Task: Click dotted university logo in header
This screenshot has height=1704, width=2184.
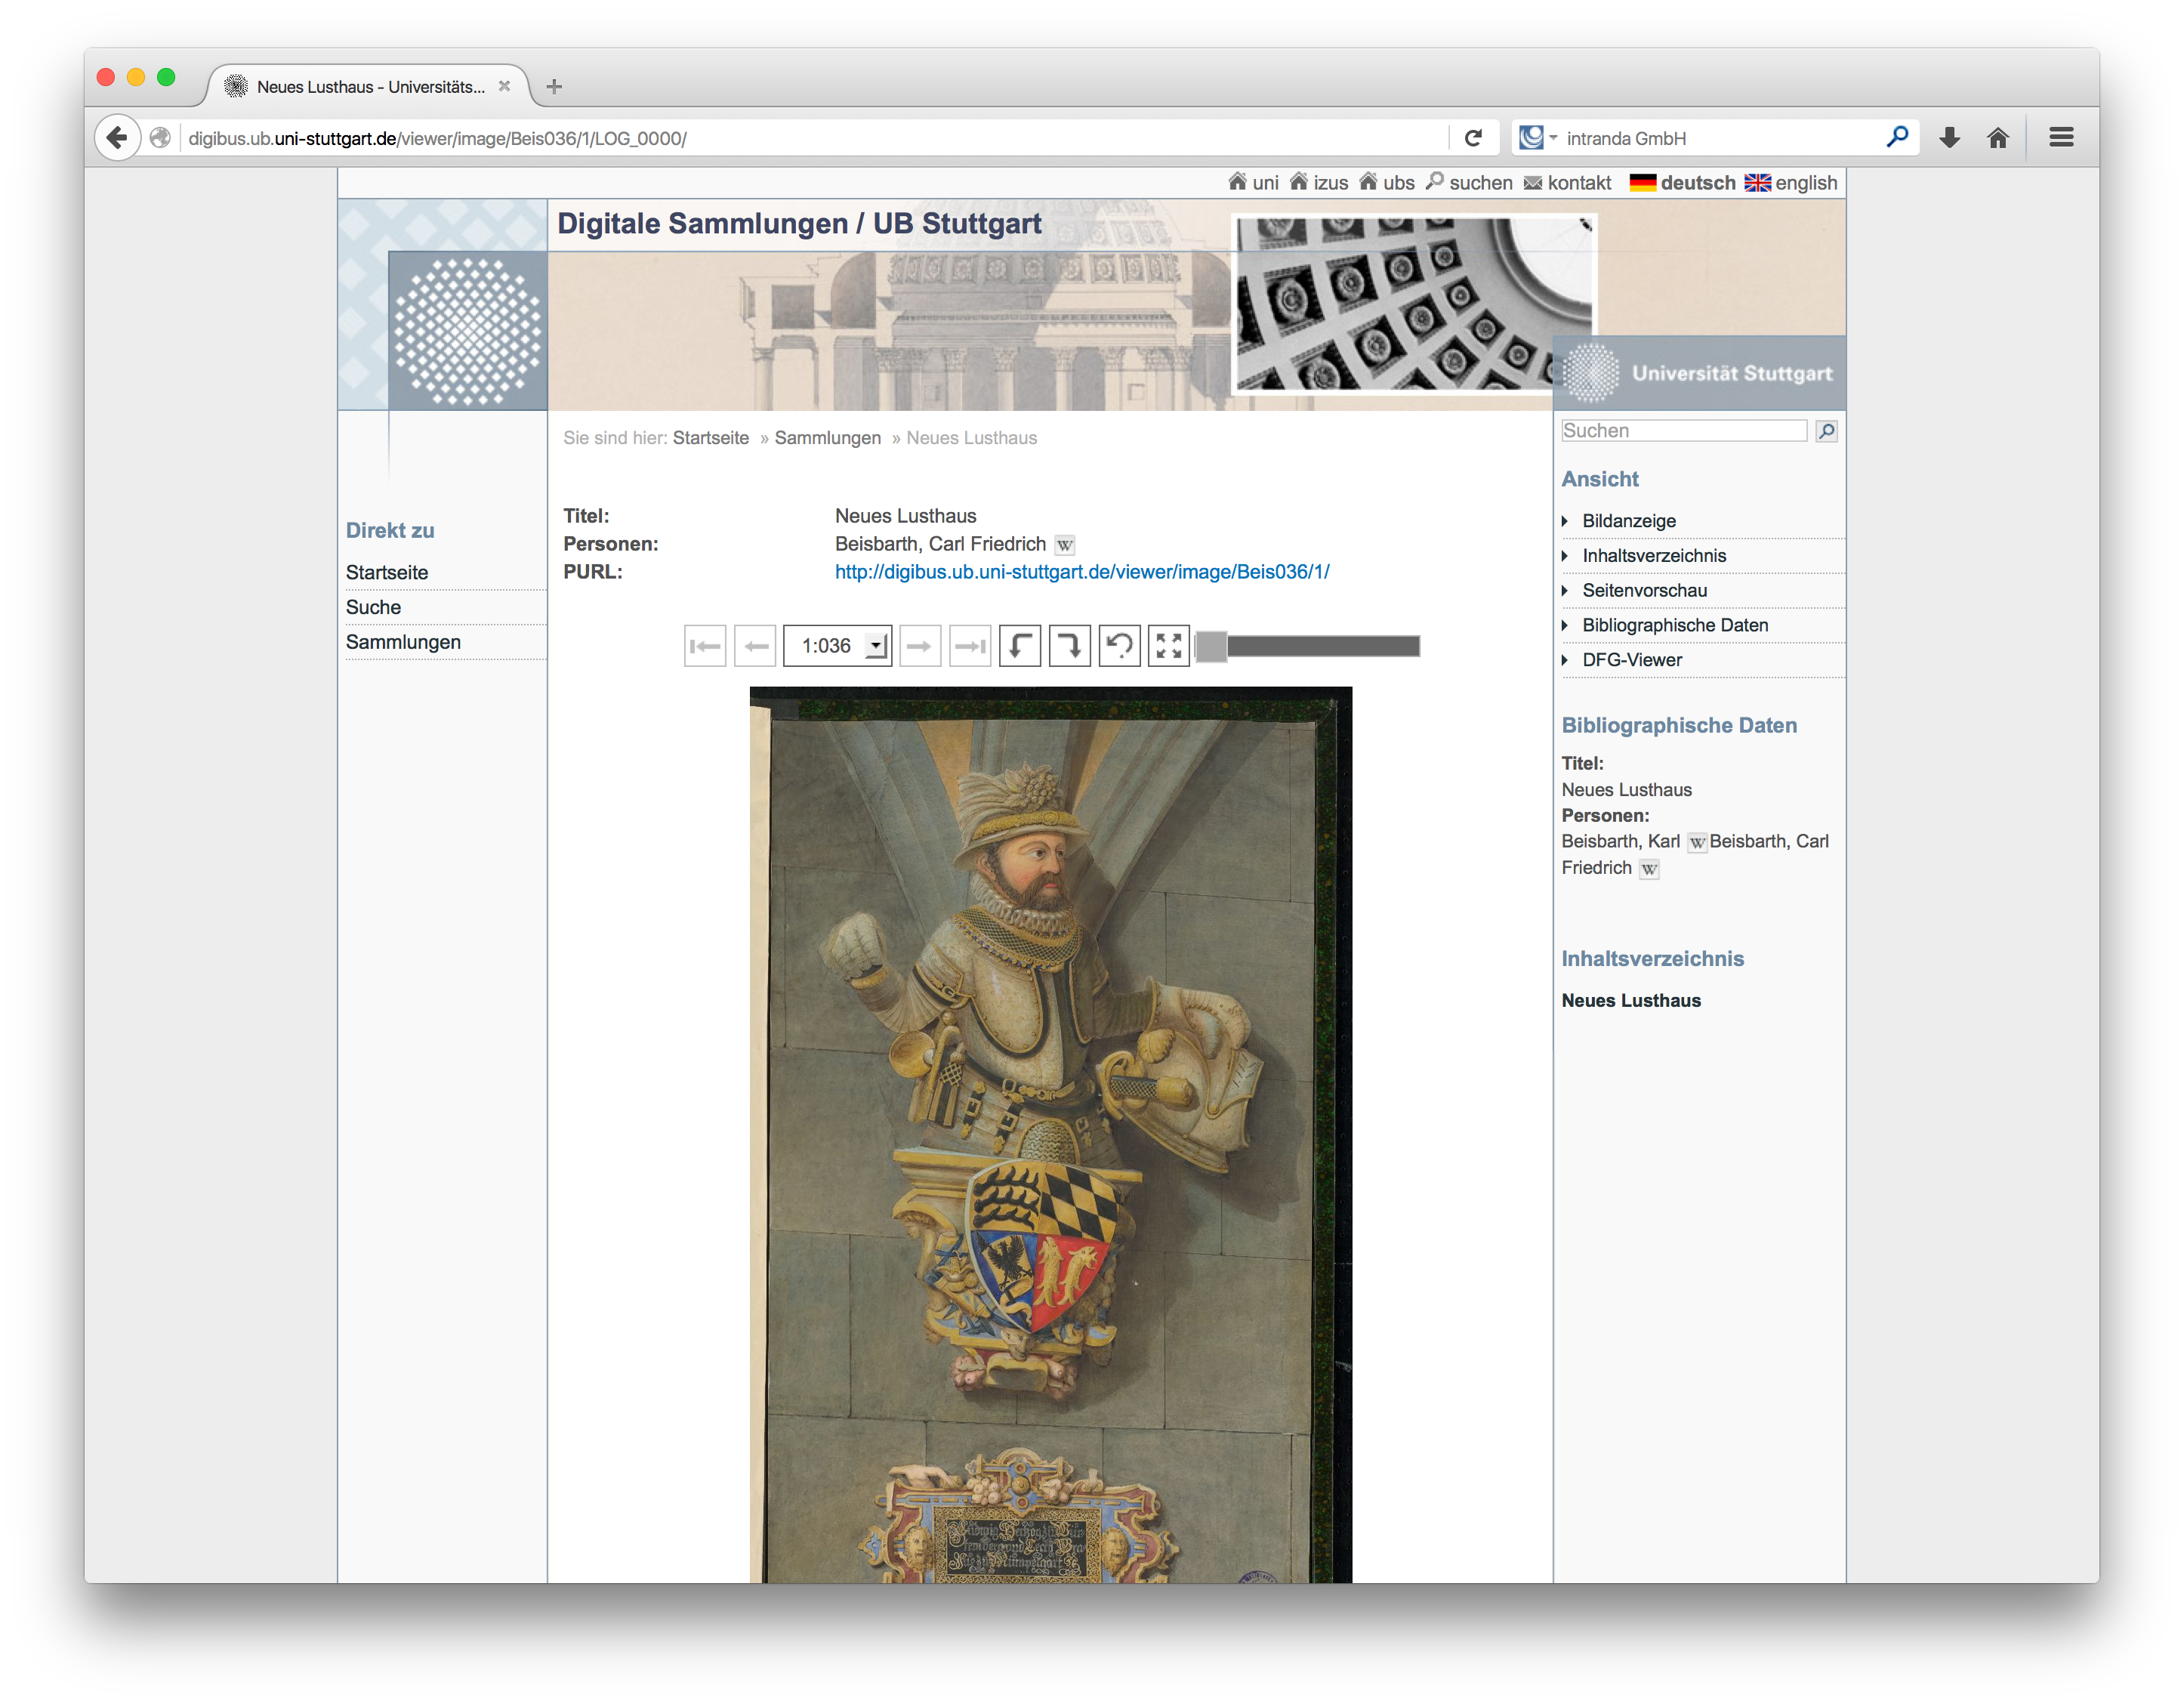Action: pyautogui.click(x=467, y=330)
